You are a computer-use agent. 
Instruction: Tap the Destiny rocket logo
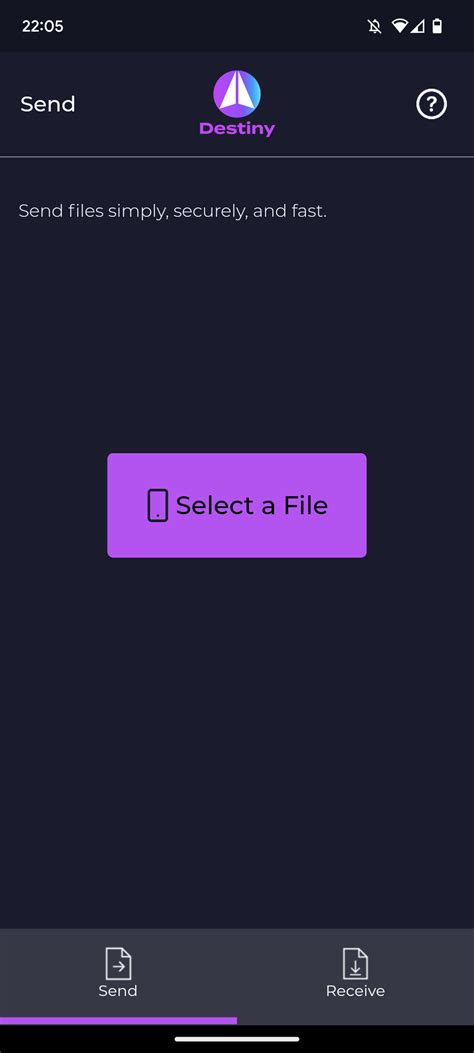pyautogui.click(x=237, y=94)
